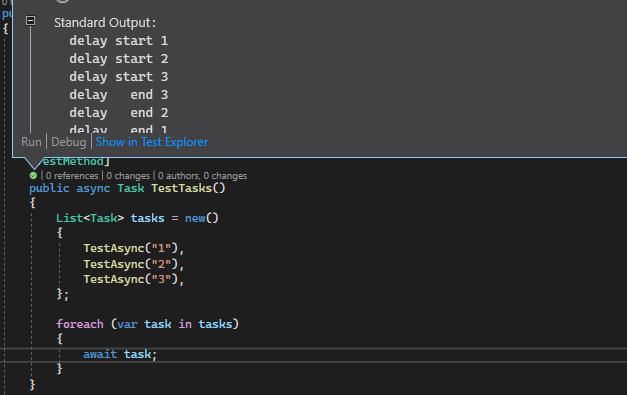The width and height of the screenshot is (627, 395).
Task: Click 'delay end 3' output line
Action: [x=118, y=94]
